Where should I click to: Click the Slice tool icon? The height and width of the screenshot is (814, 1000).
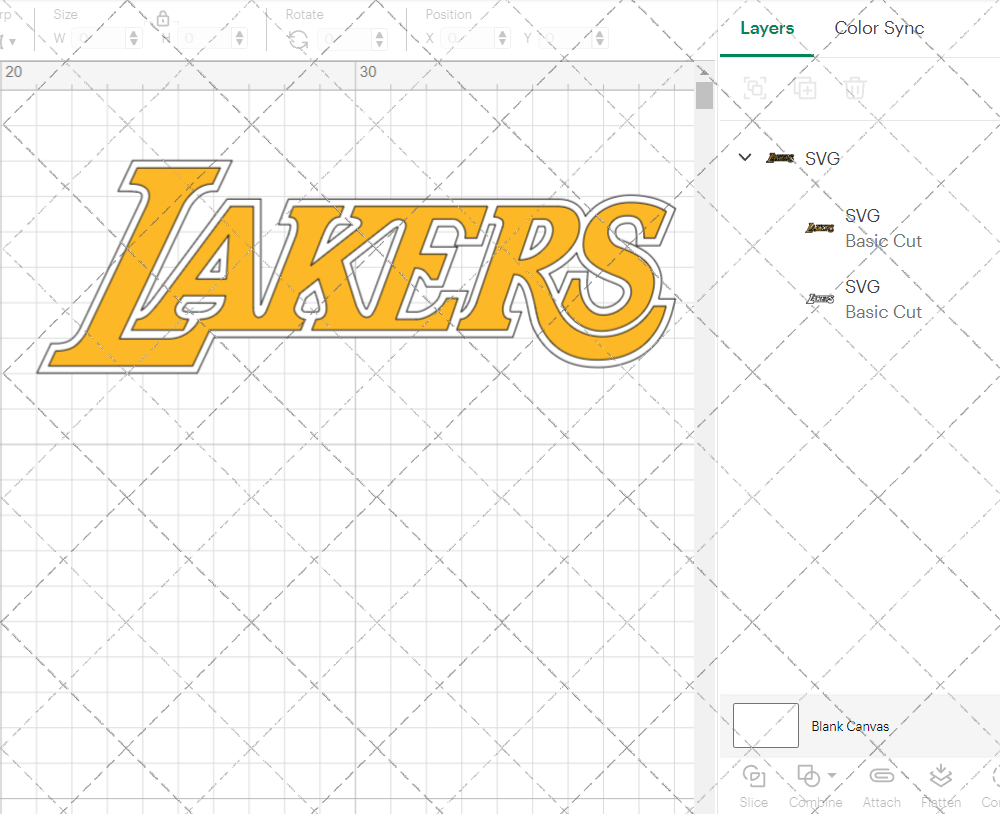pyautogui.click(x=754, y=777)
